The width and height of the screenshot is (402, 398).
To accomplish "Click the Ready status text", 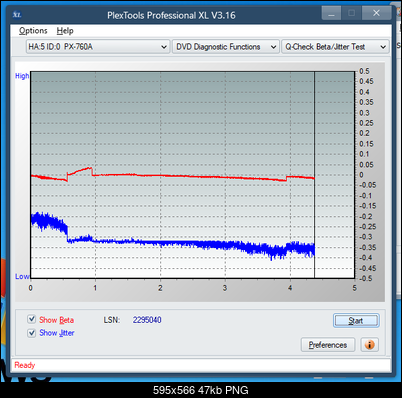I will (25, 365).
